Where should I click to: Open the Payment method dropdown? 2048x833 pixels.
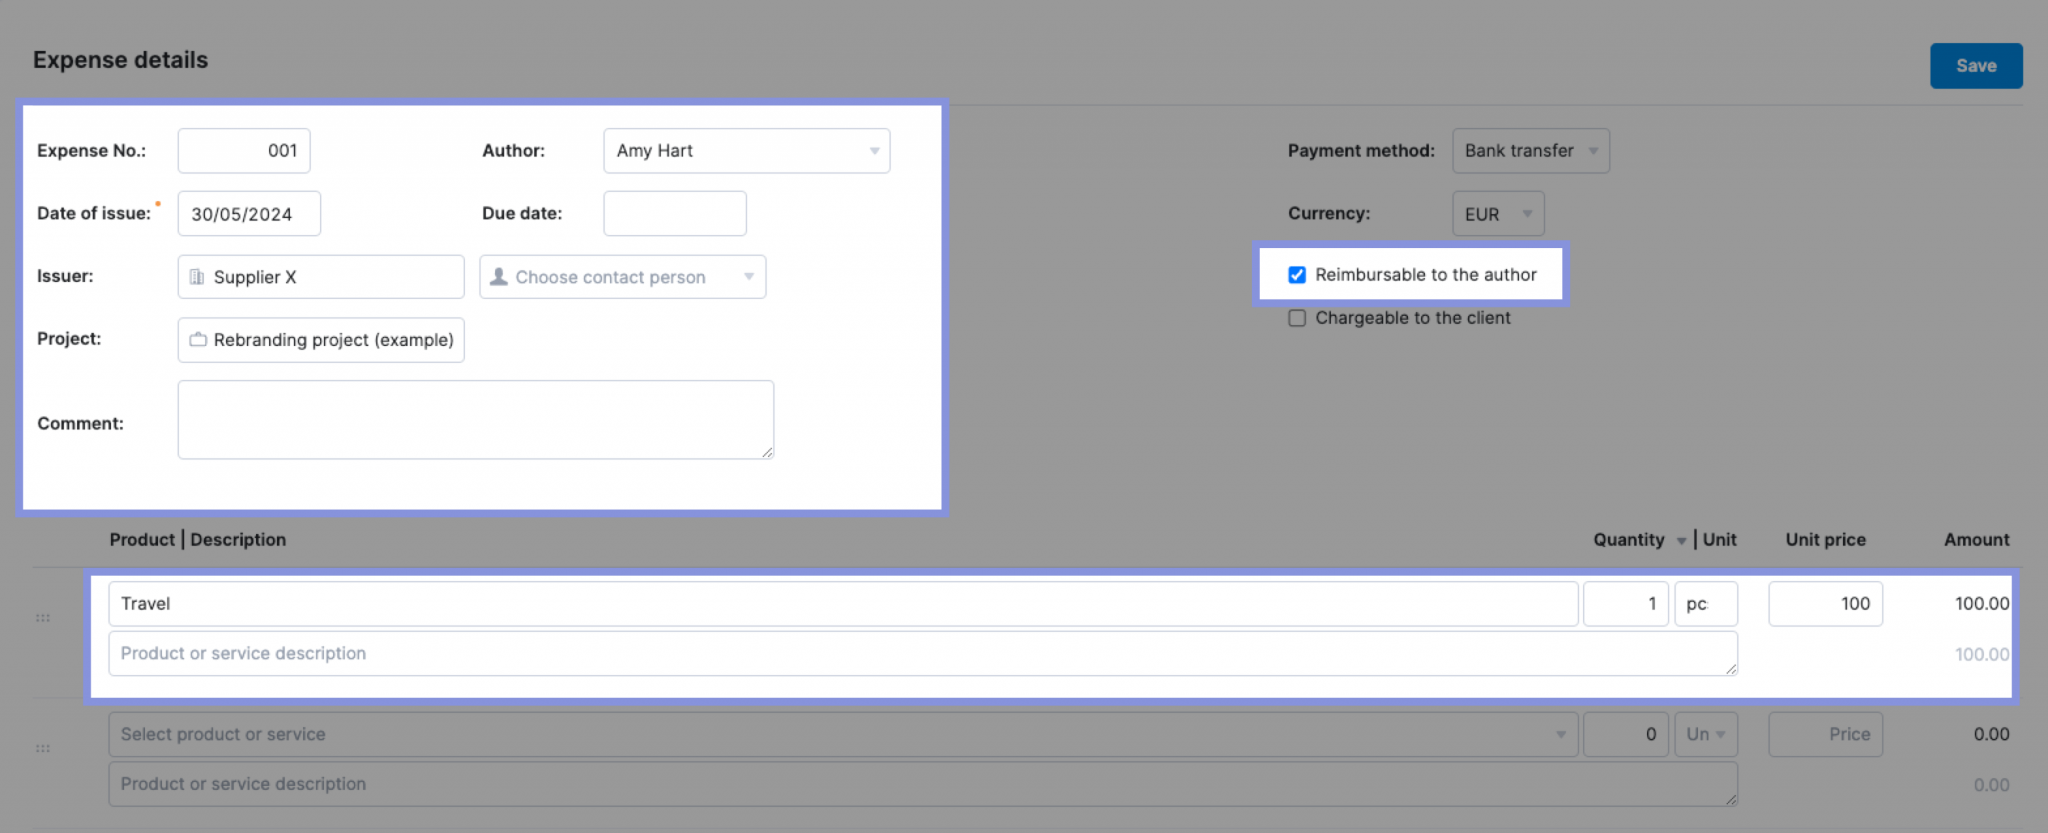1530,151
